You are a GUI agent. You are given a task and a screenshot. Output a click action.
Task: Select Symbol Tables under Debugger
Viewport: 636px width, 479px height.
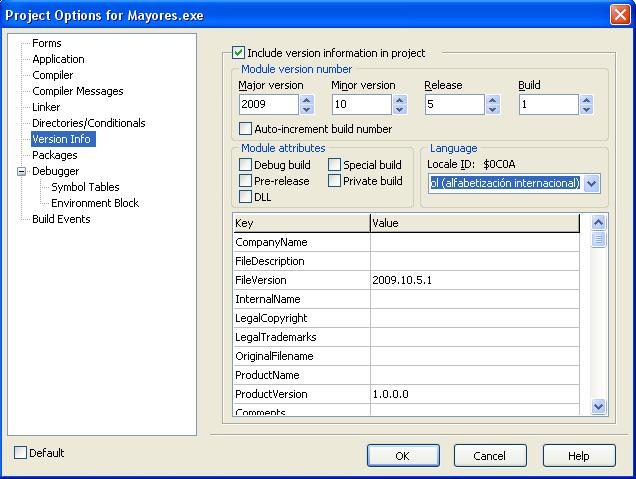(85, 187)
